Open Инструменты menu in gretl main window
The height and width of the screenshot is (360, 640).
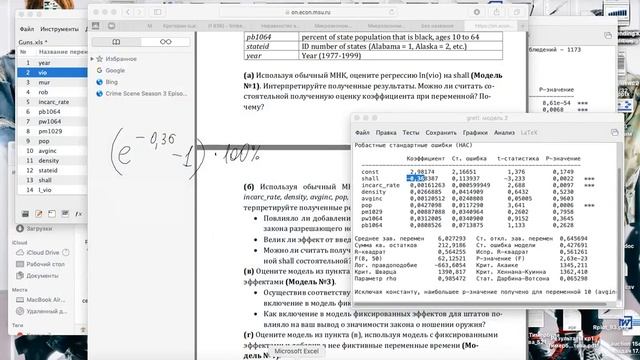coord(59,29)
